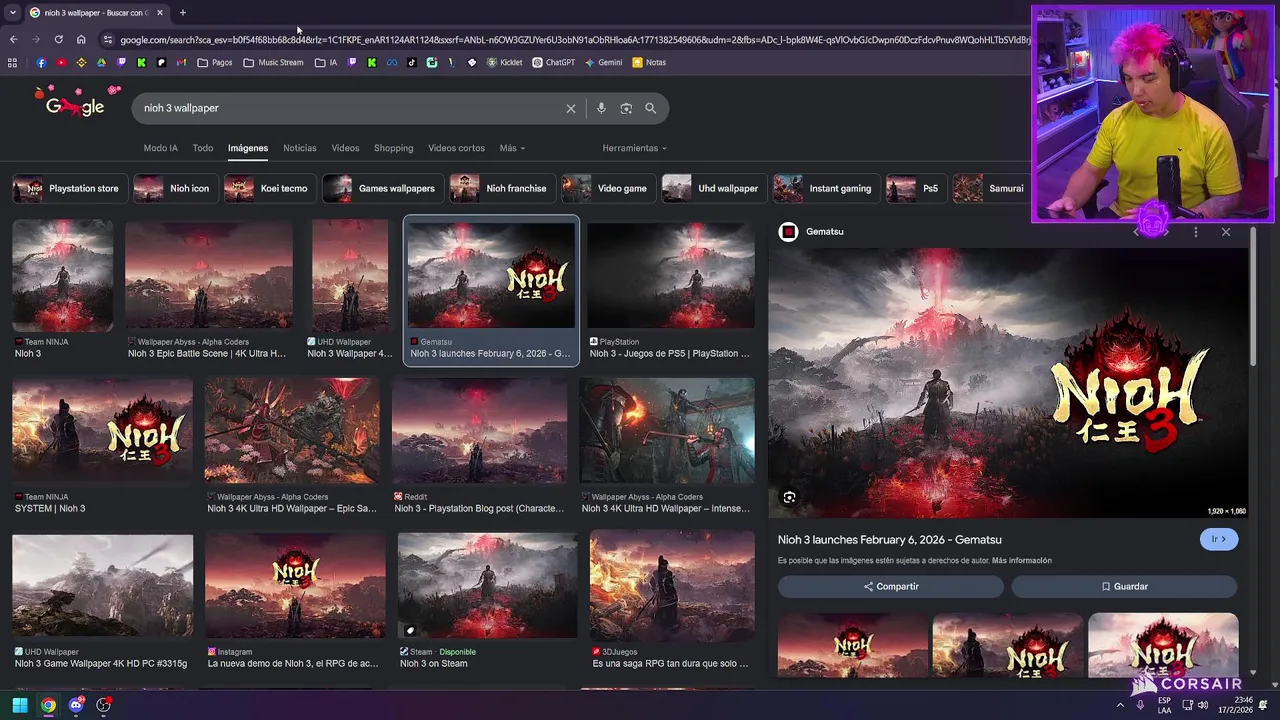Open the Herramientas dropdown
Screen dimensions: 1280x720
pyautogui.click(x=634, y=148)
